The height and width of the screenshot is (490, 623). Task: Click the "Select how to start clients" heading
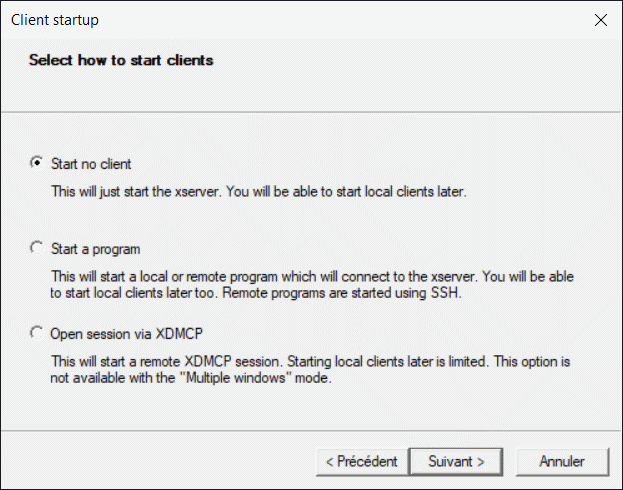121,60
